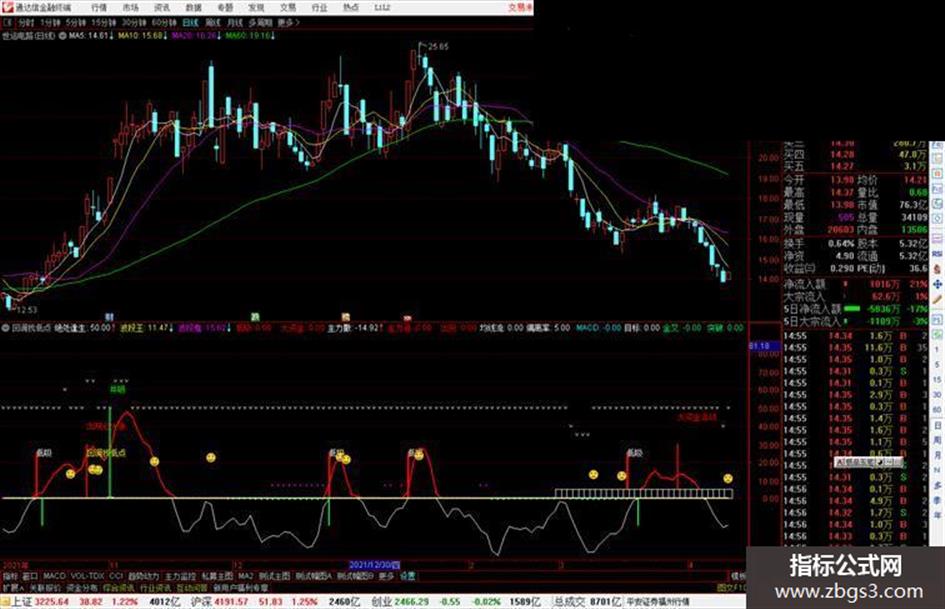Select the 30分钟 period tab

(134, 23)
